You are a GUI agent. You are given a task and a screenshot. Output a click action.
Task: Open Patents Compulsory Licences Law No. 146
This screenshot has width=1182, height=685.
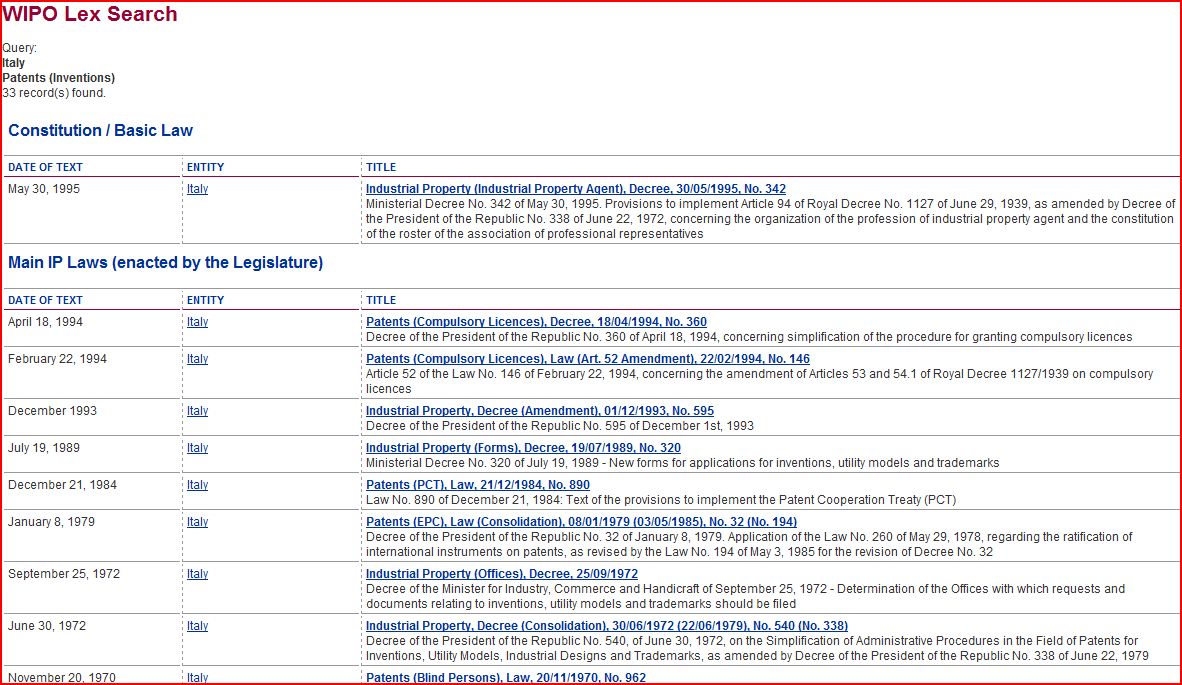click(x=588, y=359)
